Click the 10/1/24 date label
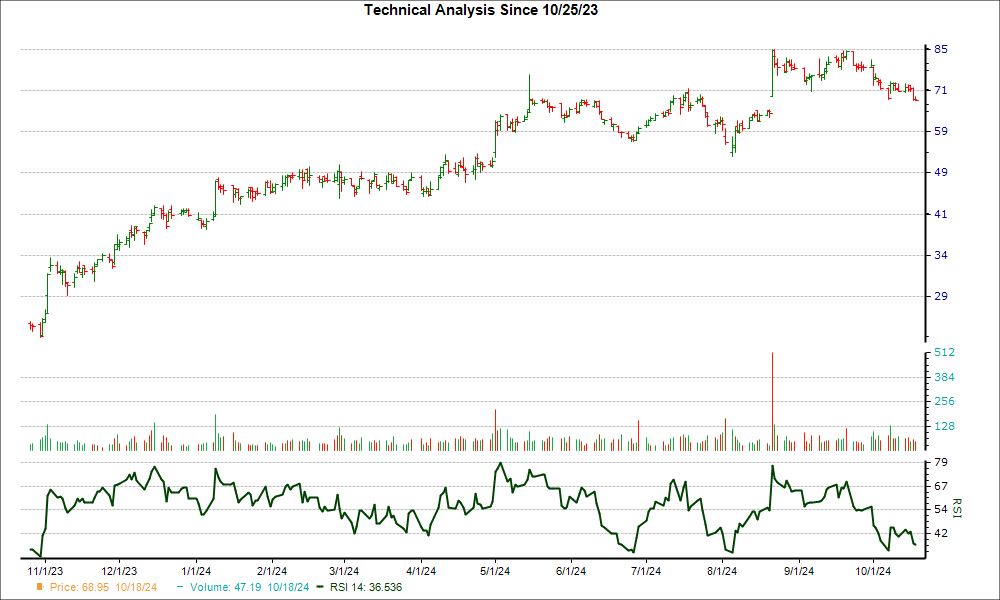The width and height of the screenshot is (1000, 600). click(x=873, y=571)
